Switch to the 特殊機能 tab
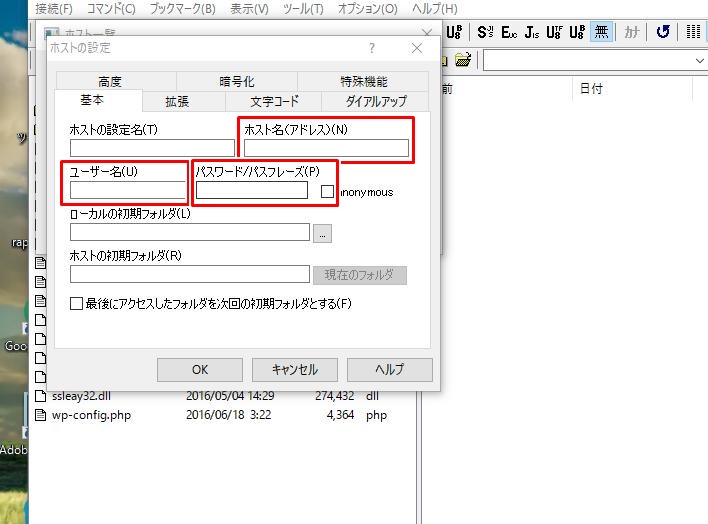708x524 pixels. (x=363, y=81)
